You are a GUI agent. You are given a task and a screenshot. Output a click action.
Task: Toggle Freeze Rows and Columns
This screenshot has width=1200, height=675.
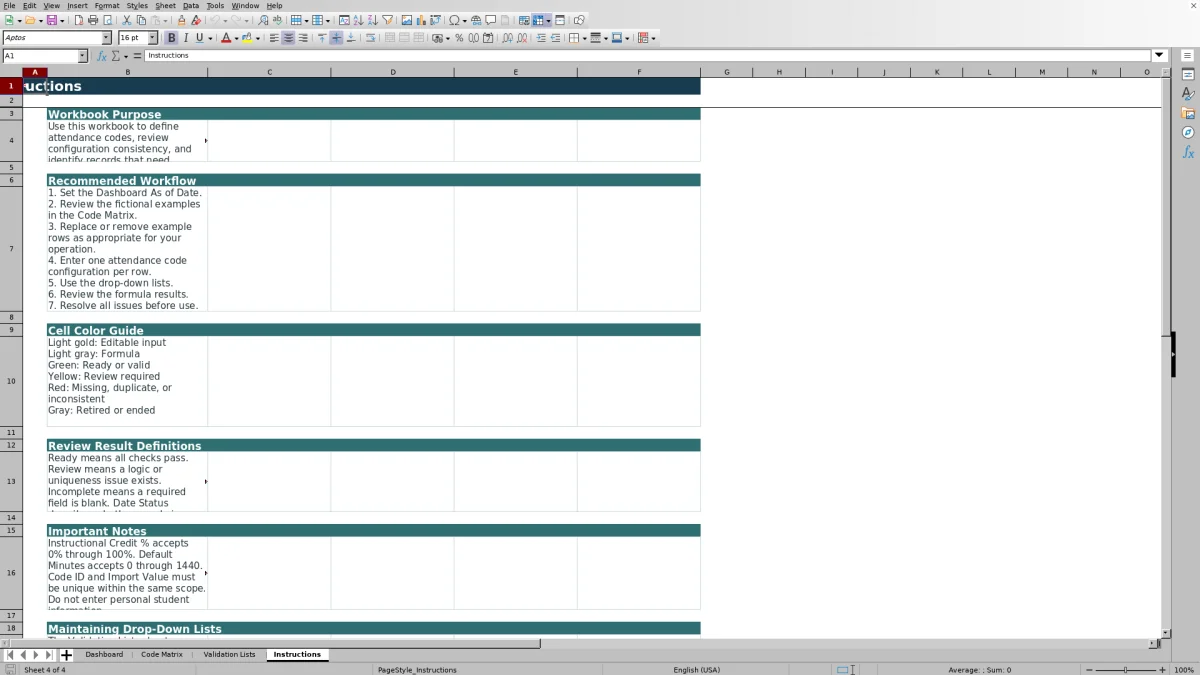pyautogui.click(x=538, y=20)
